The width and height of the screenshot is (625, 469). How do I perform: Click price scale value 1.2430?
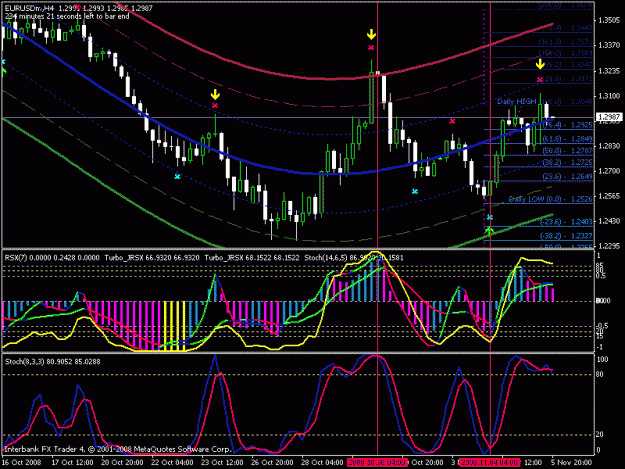tap(609, 221)
